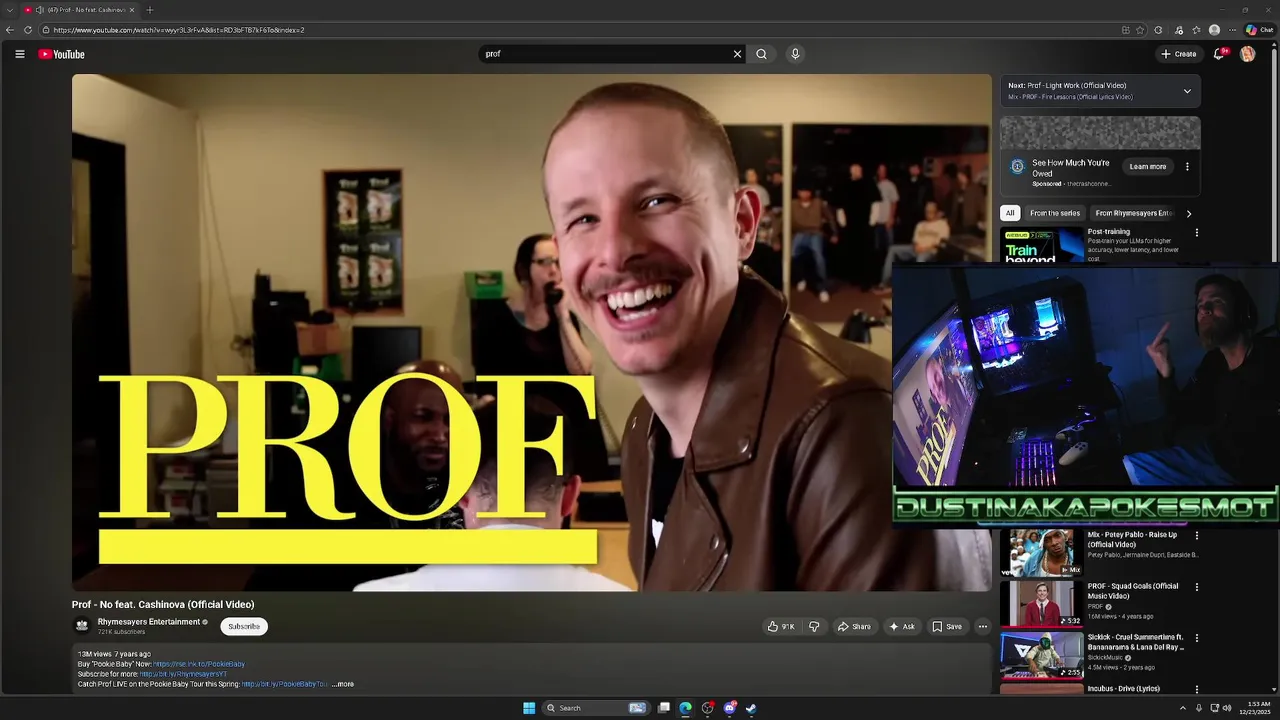Open options for the Post-training ad
The height and width of the screenshot is (720, 1280).
[1196, 233]
